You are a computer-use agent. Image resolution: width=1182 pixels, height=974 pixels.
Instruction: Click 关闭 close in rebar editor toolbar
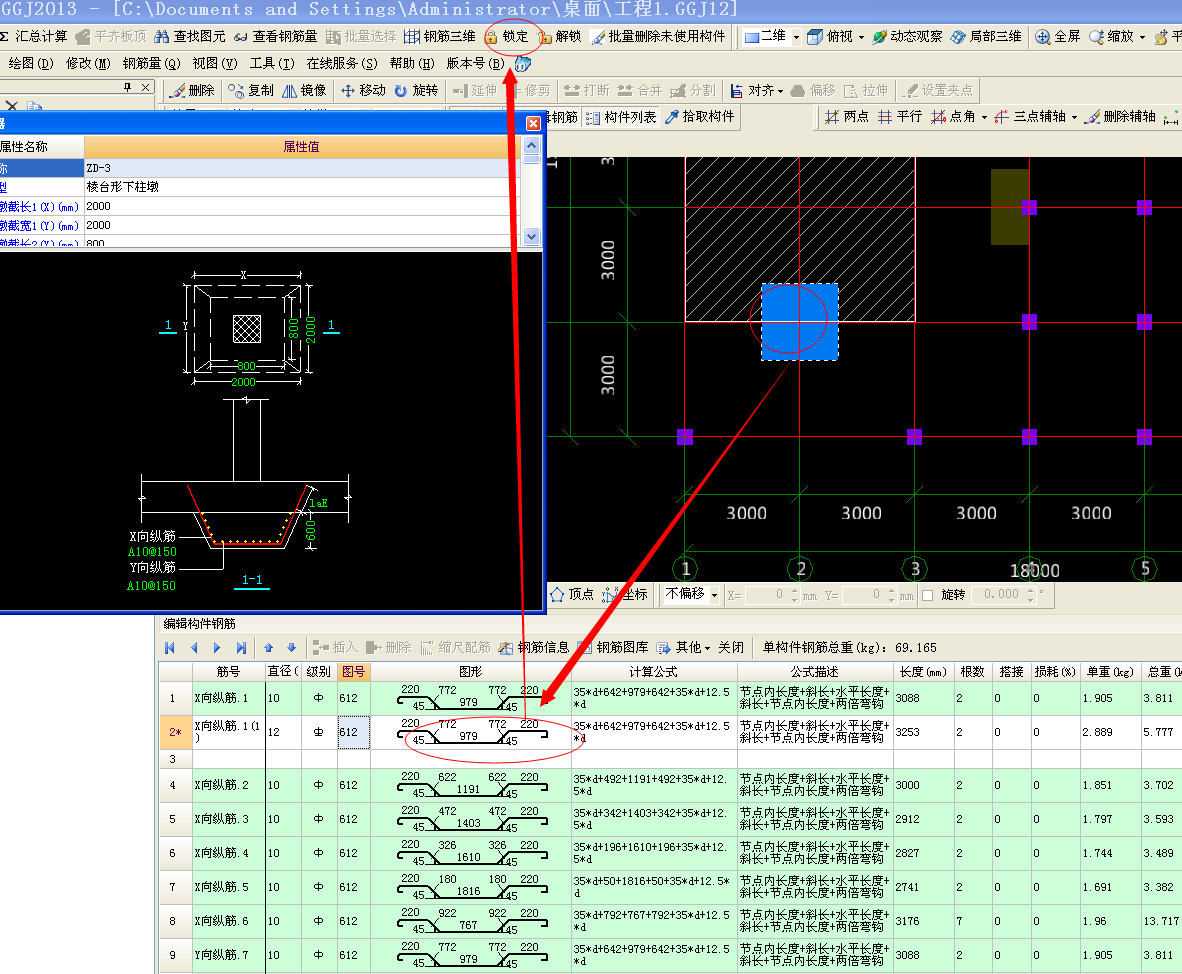[x=730, y=648]
